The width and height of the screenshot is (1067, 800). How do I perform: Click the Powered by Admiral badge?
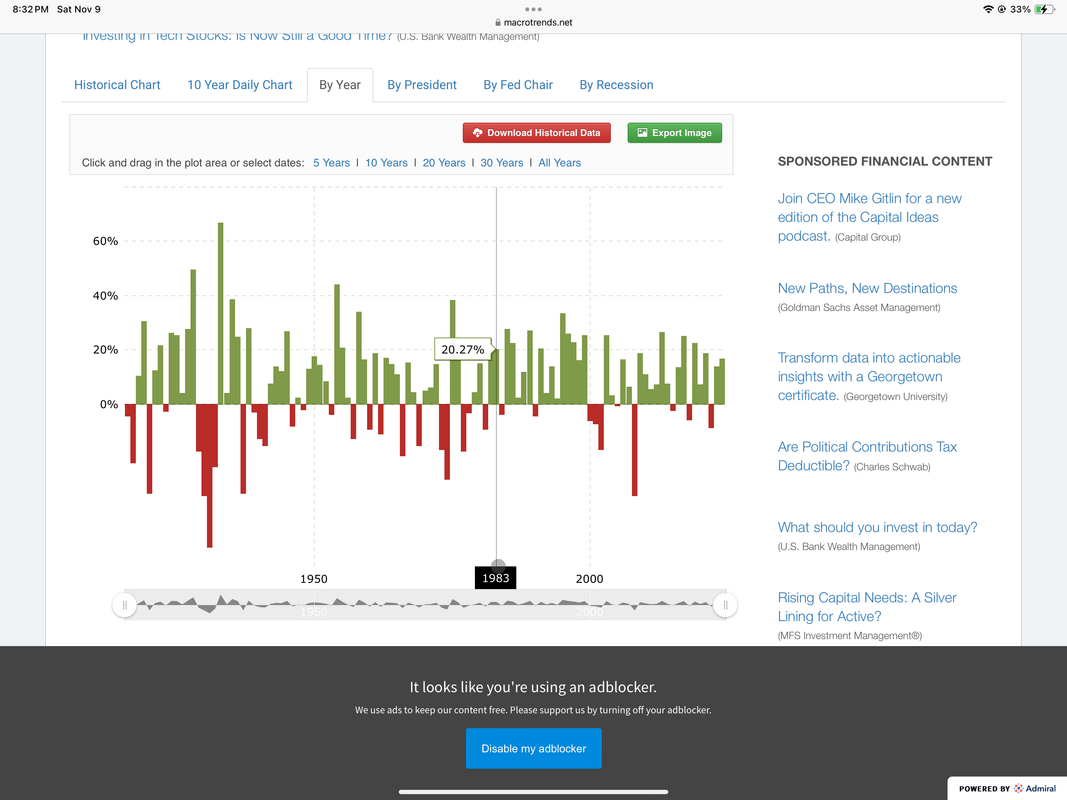pyautogui.click(x=1007, y=788)
